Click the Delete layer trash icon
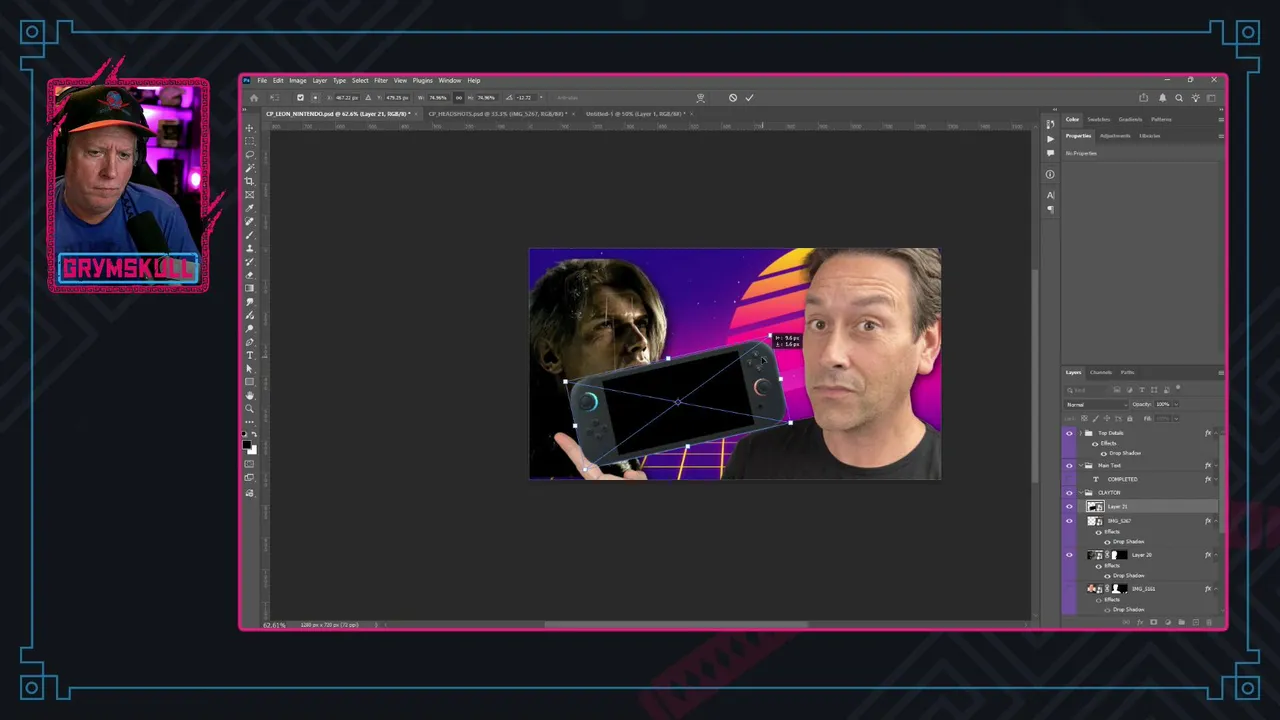 [x=1209, y=622]
